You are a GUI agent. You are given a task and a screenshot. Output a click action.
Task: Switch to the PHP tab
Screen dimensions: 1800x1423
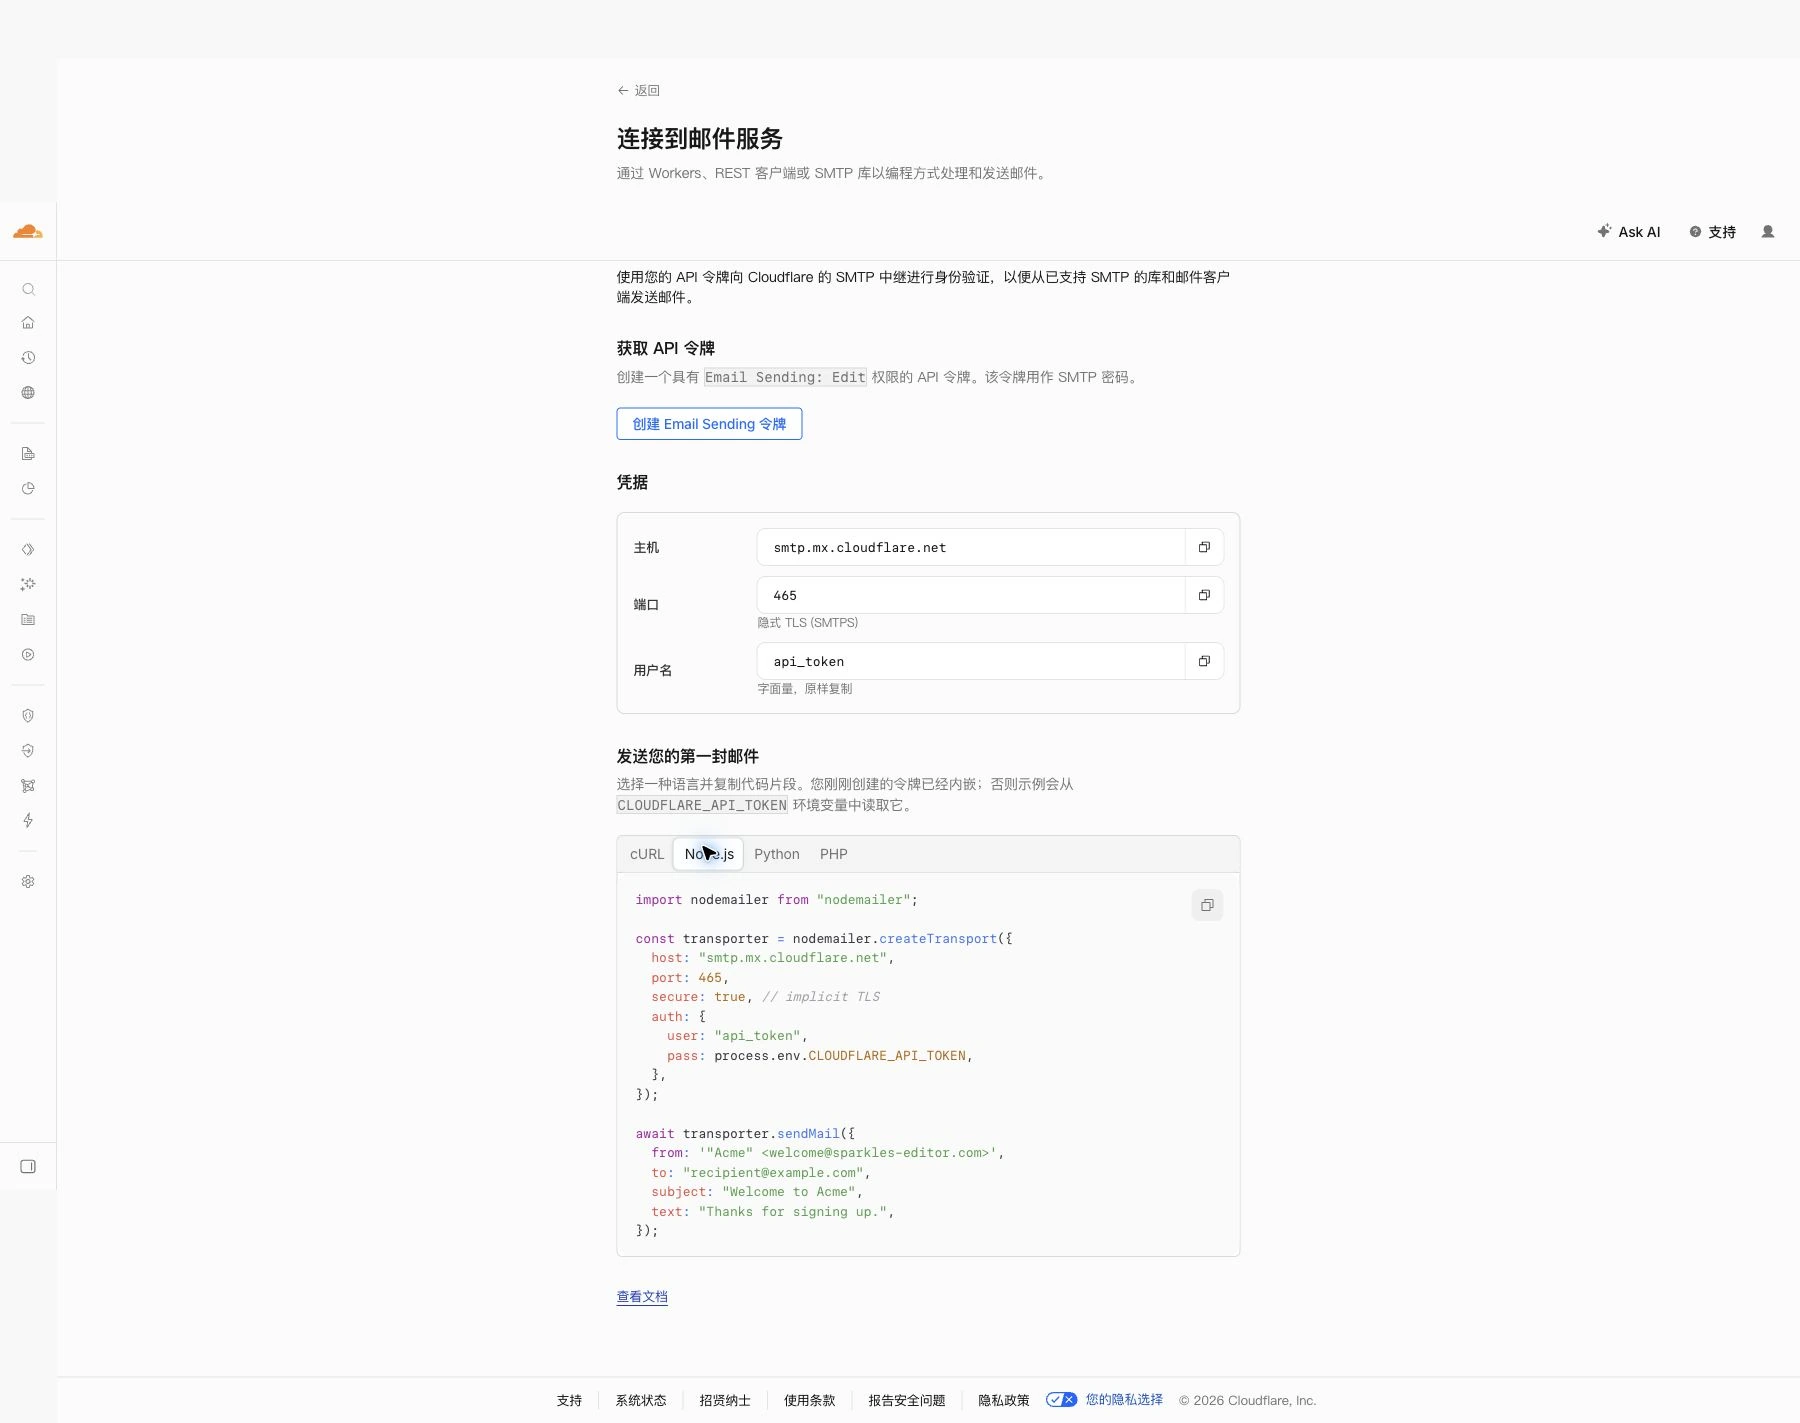point(833,854)
